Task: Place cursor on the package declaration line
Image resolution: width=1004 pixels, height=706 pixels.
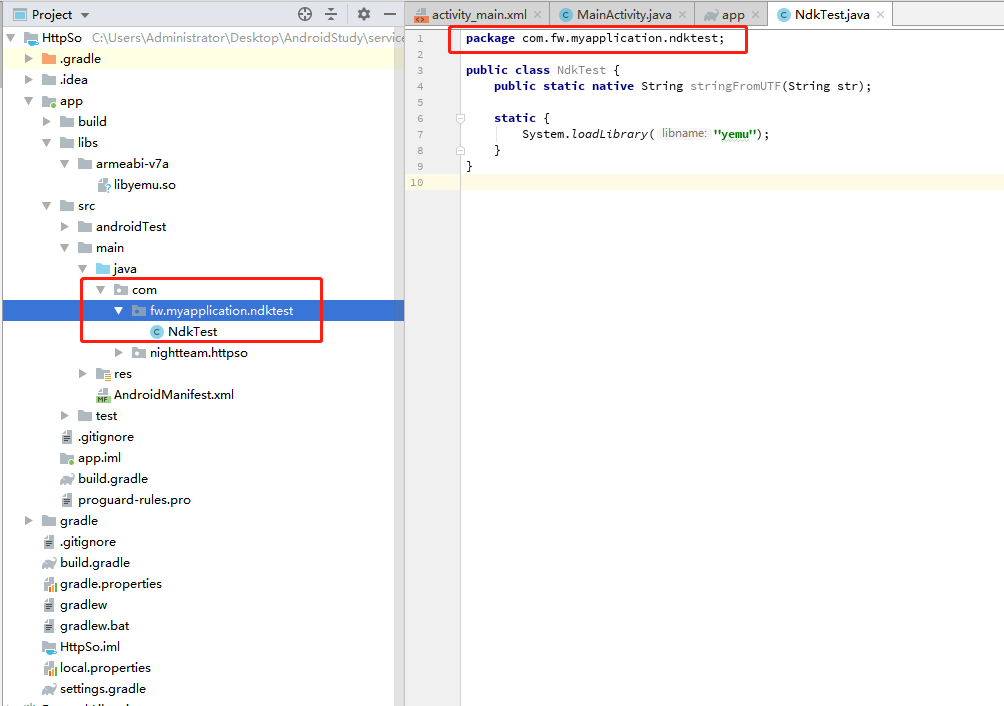Action: pos(595,38)
